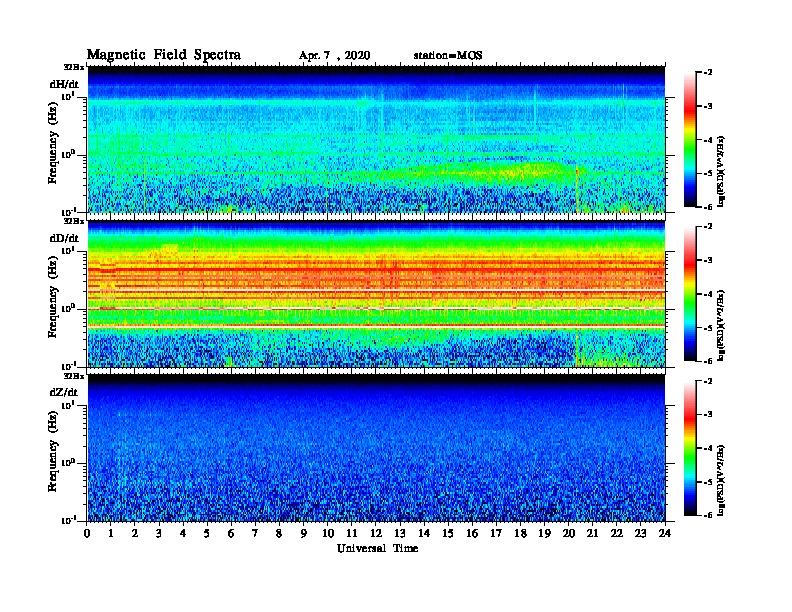792x612 pixels.
Task: Click the "20" hour tick label on time axis
Action: [568, 533]
